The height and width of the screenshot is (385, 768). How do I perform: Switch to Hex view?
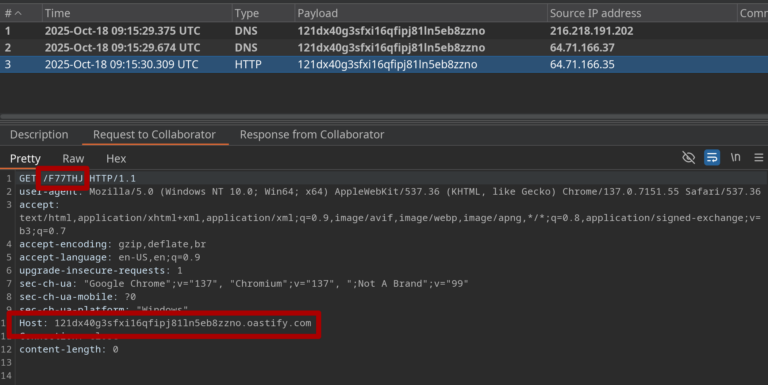(x=116, y=159)
